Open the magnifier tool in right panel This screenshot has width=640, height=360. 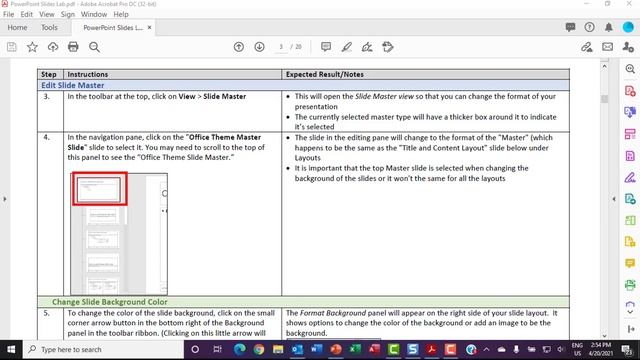click(x=630, y=69)
